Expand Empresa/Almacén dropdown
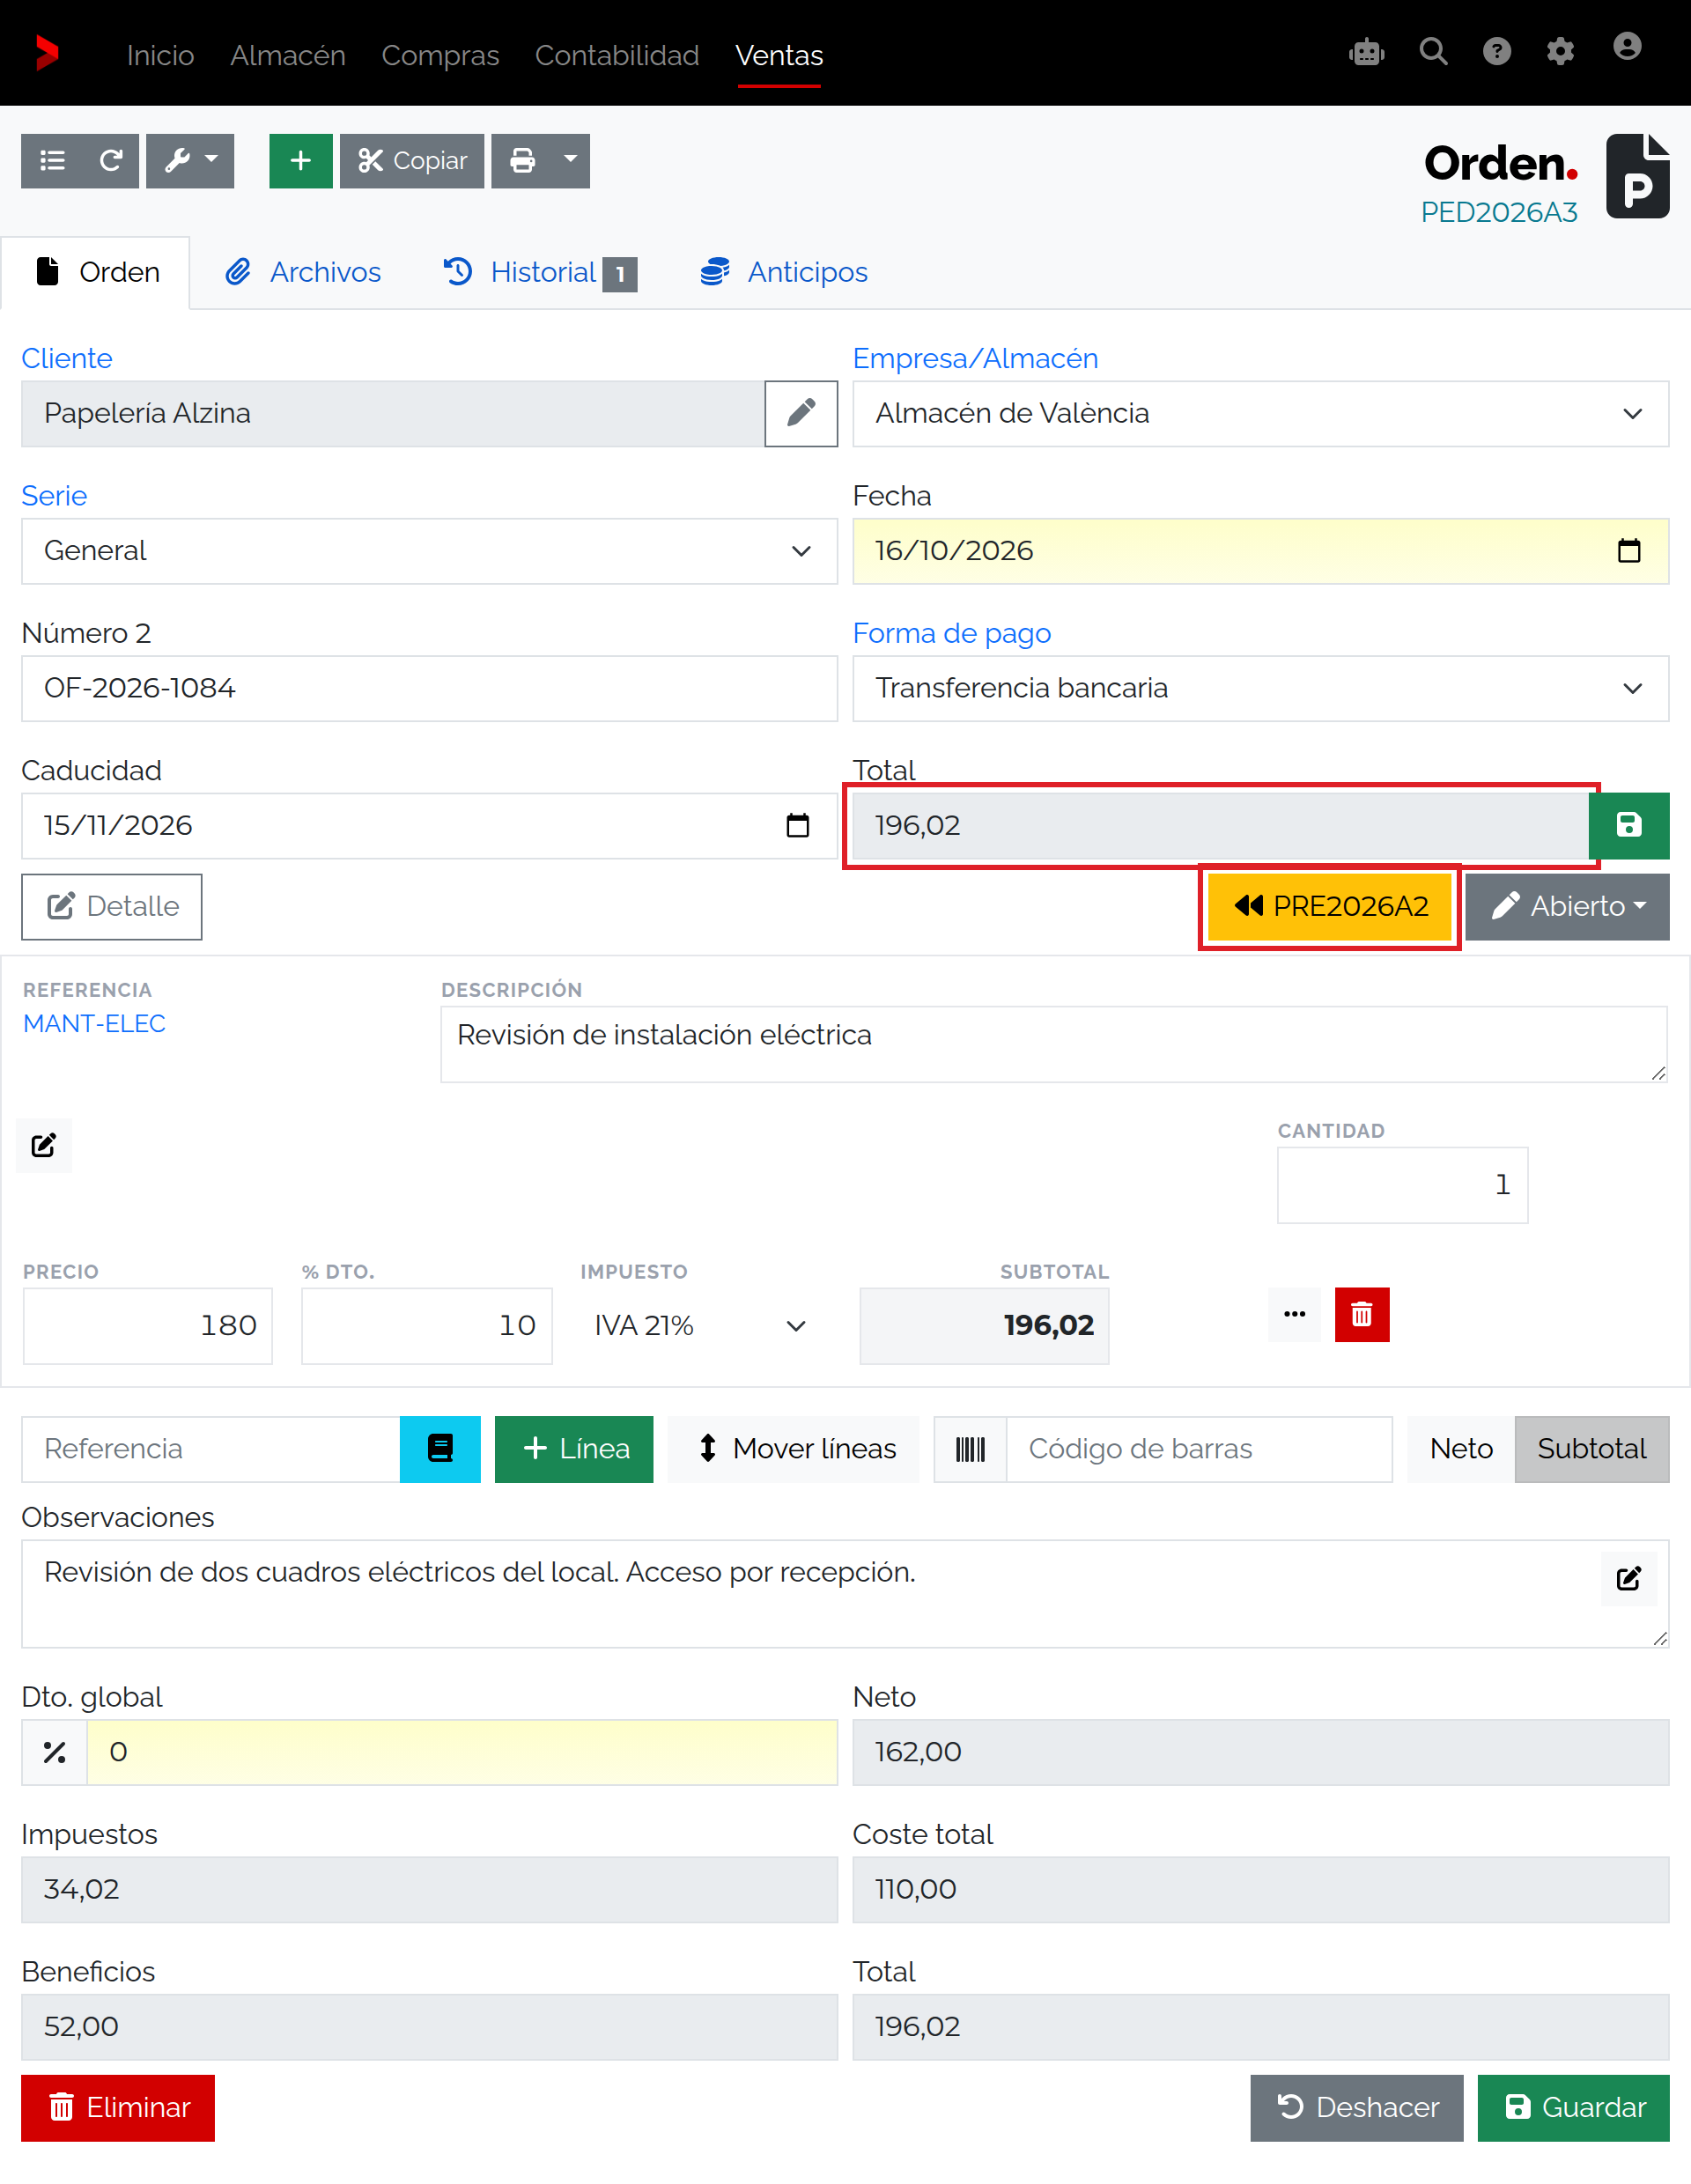The height and width of the screenshot is (2184, 1691). (1260, 413)
